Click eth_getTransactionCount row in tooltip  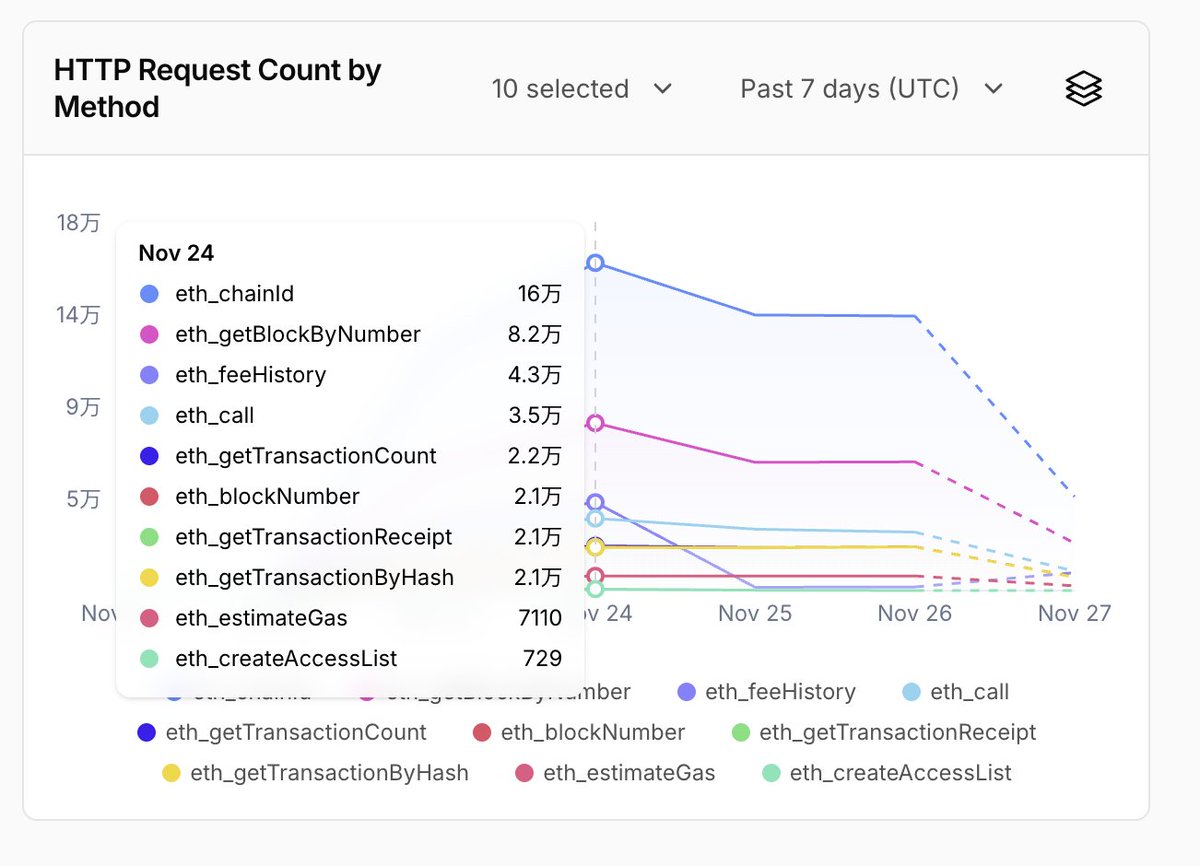click(350, 456)
